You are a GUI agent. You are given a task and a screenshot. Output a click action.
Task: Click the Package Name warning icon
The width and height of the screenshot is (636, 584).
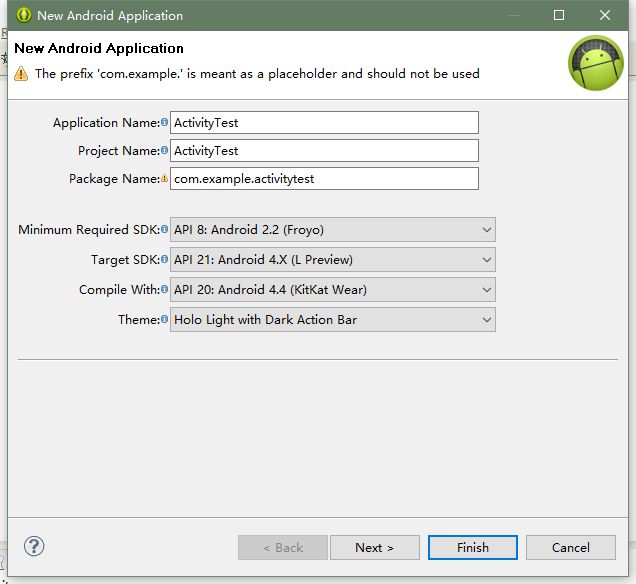pyautogui.click(x=164, y=178)
